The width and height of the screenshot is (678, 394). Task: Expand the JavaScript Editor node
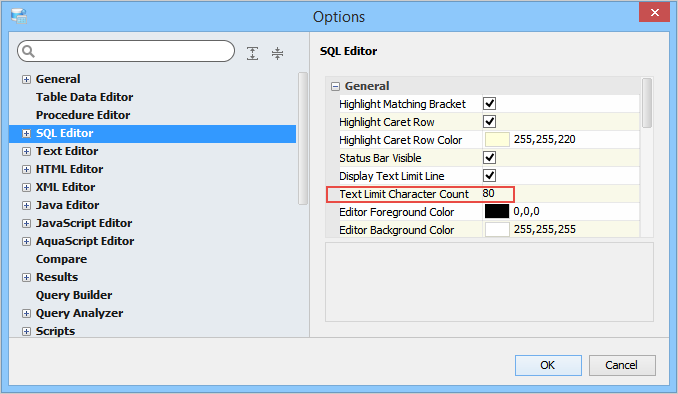pos(26,224)
